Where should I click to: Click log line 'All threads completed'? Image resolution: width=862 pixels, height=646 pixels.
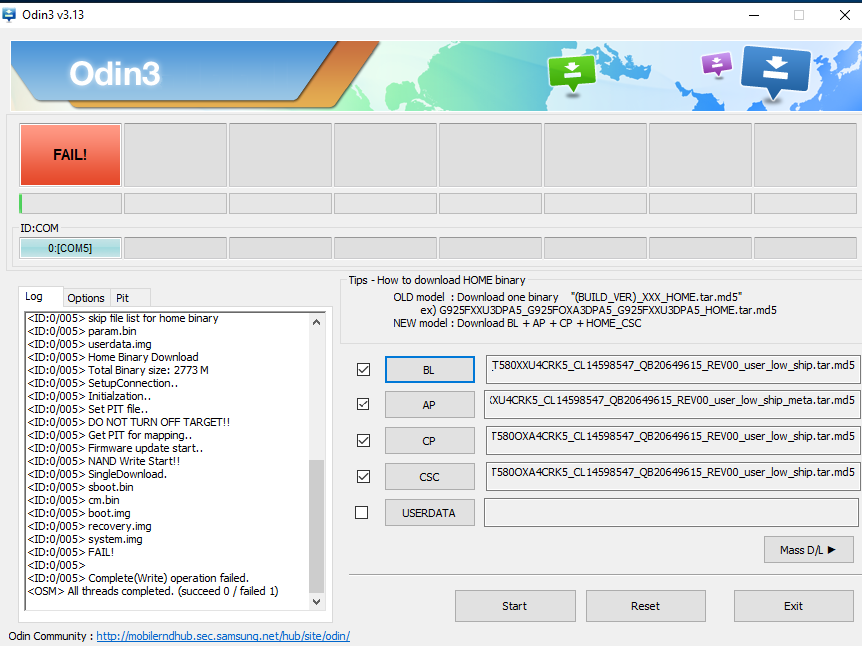tap(153, 592)
